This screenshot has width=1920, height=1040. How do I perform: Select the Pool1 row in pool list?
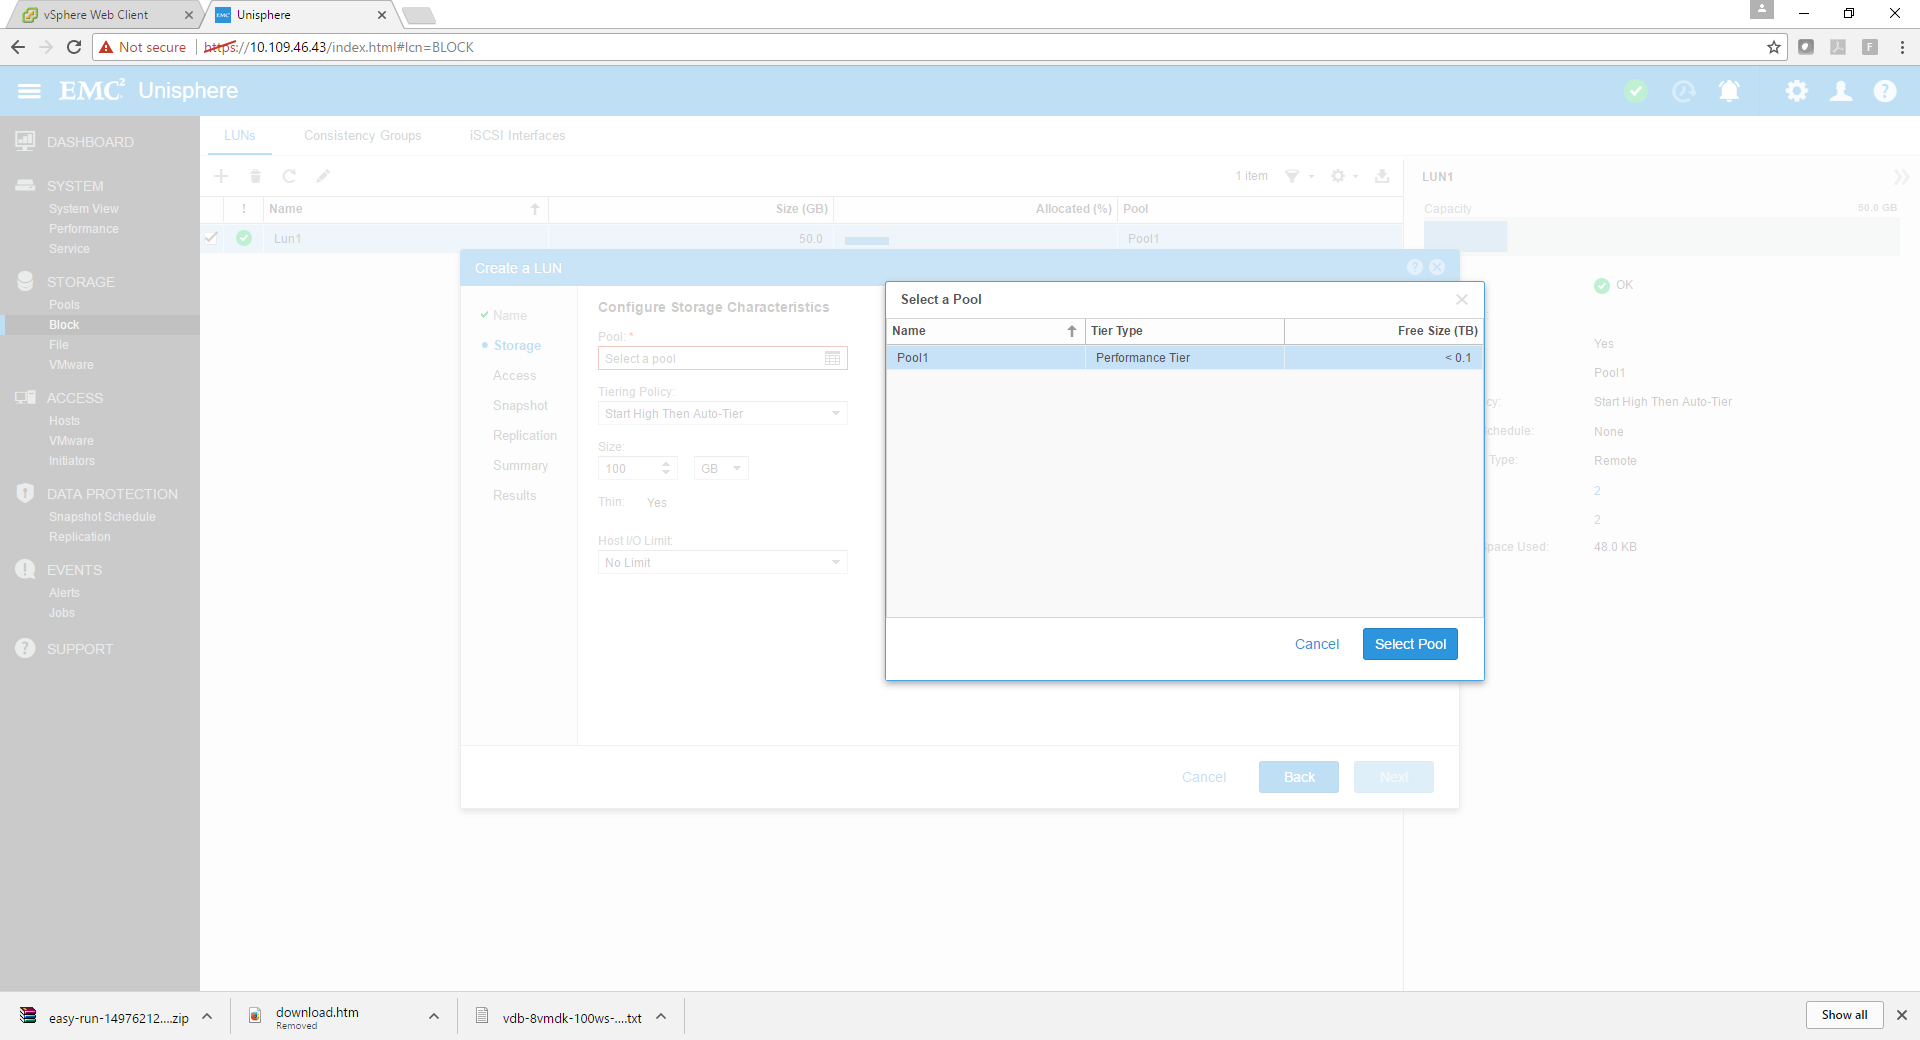pyautogui.click(x=1184, y=357)
